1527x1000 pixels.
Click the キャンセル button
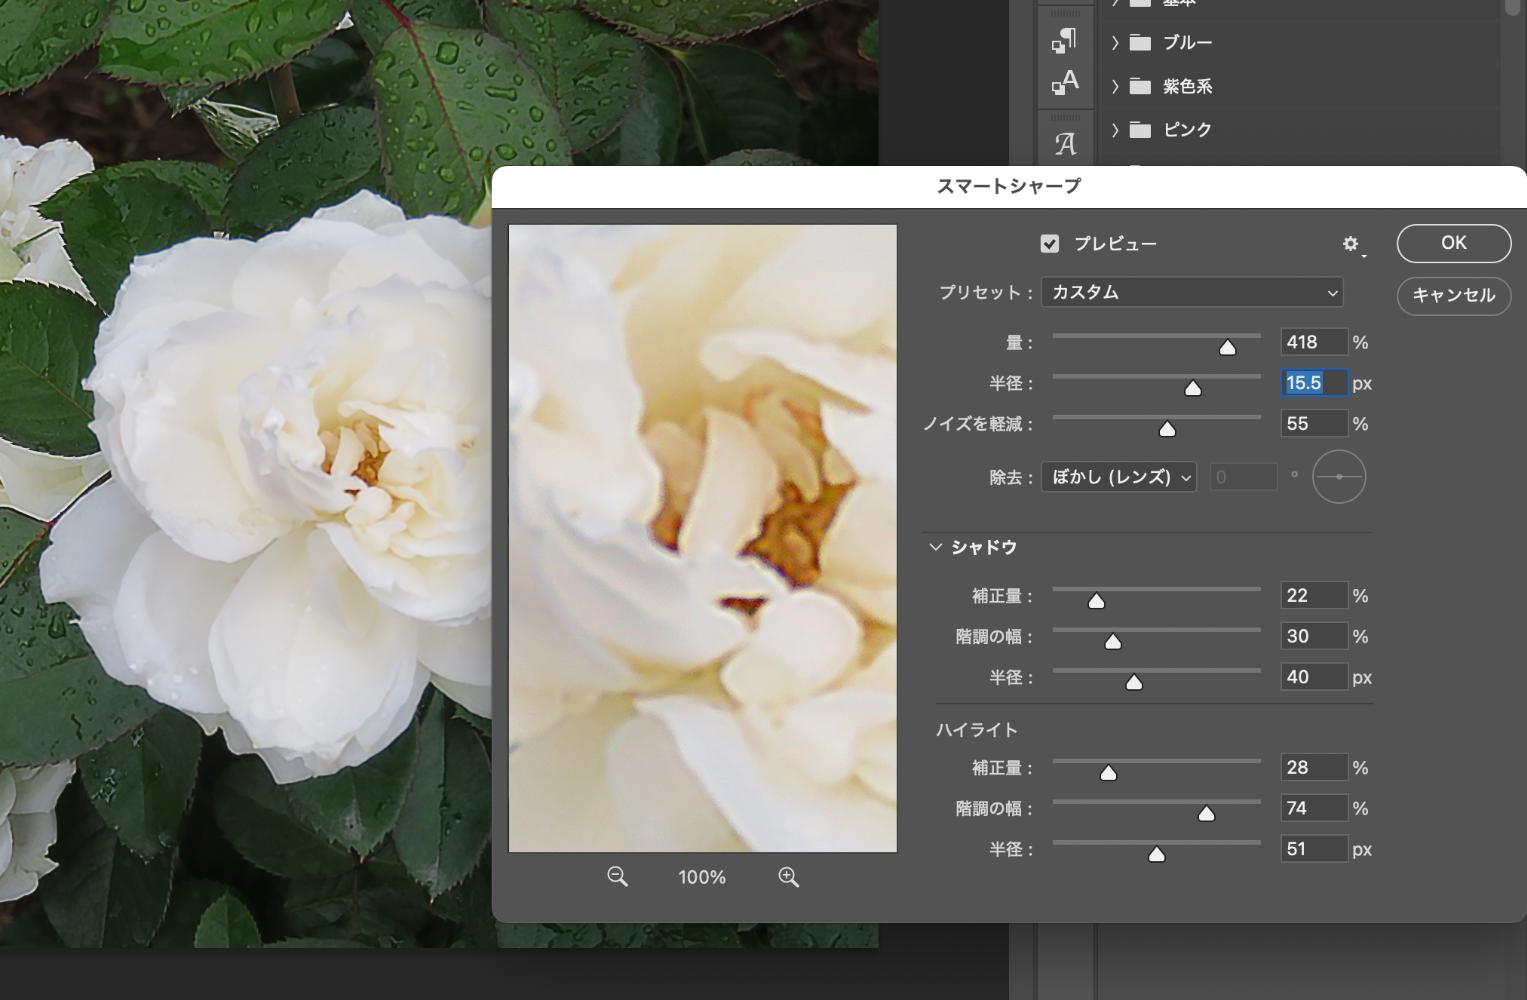[1453, 295]
